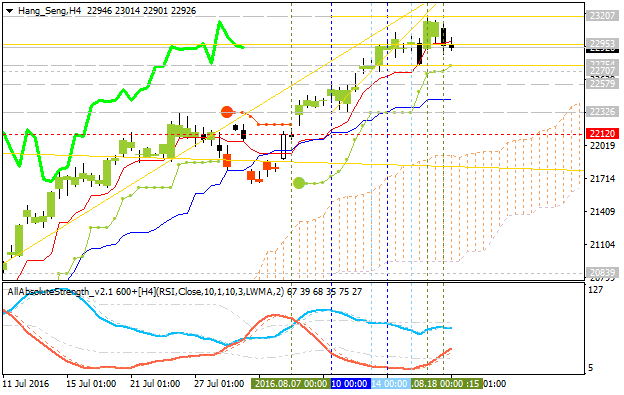This screenshot has height=395, width=624.
Task: Click the 23207 price level label
Action: 603,16
